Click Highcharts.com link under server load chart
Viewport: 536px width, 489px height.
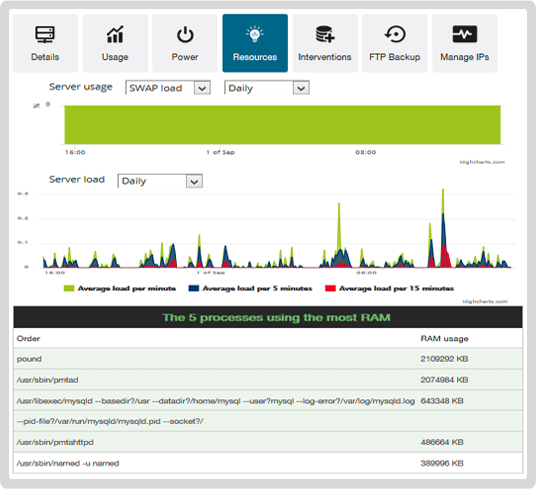tap(485, 301)
